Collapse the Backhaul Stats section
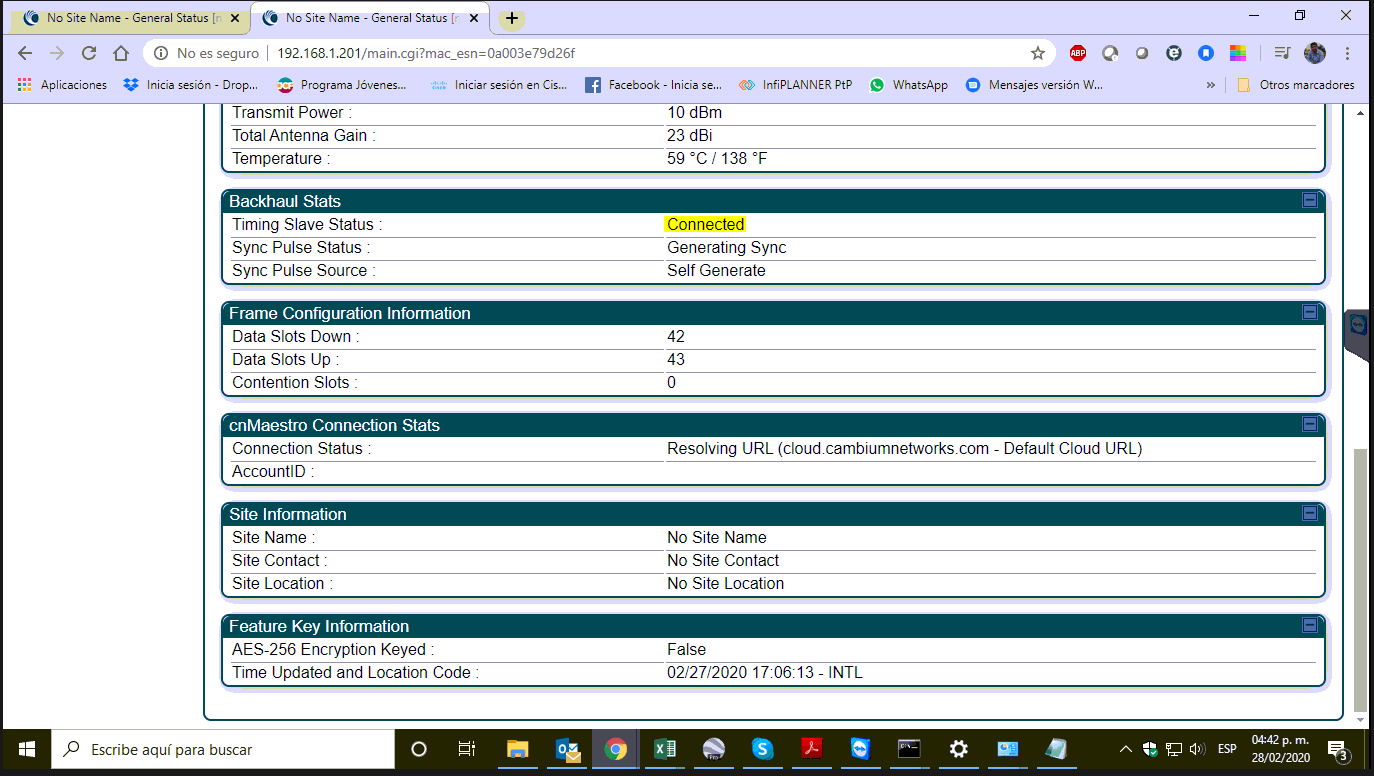The image size is (1374, 776). point(1309,201)
